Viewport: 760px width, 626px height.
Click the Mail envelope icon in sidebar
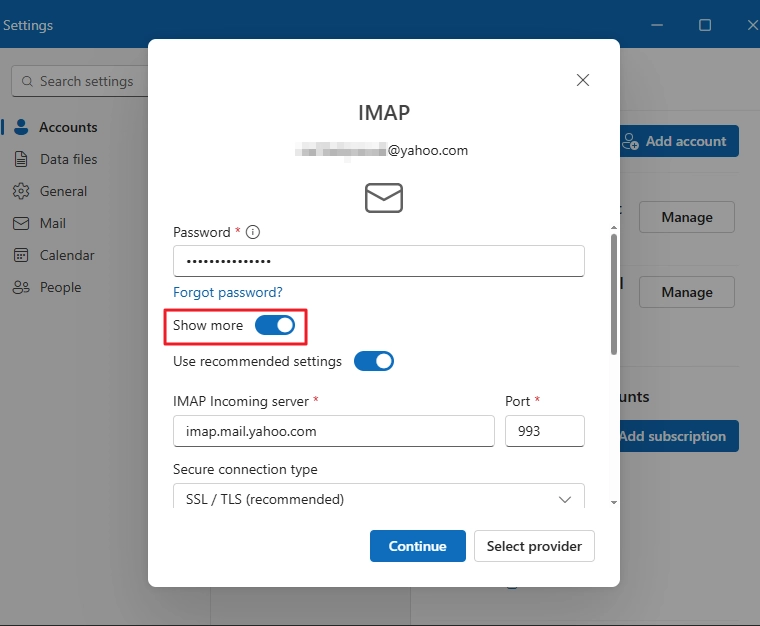pyautogui.click(x=21, y=223)
